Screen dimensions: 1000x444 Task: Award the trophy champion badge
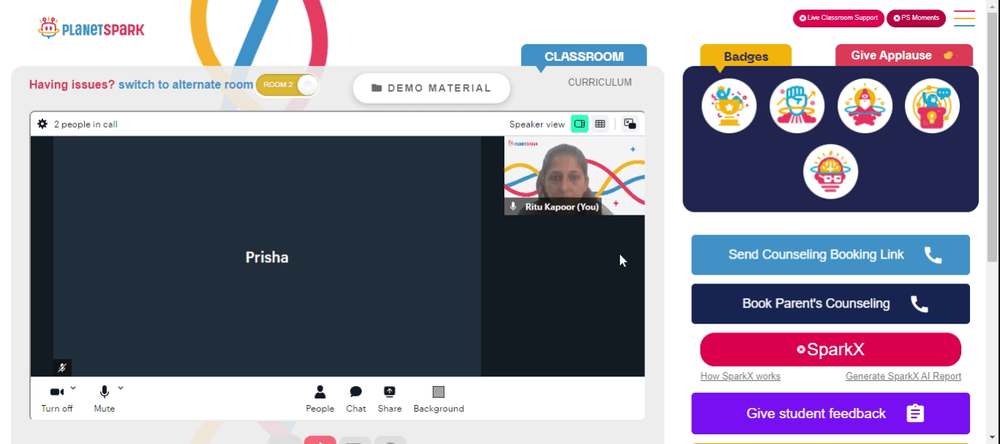coord(729,106)
